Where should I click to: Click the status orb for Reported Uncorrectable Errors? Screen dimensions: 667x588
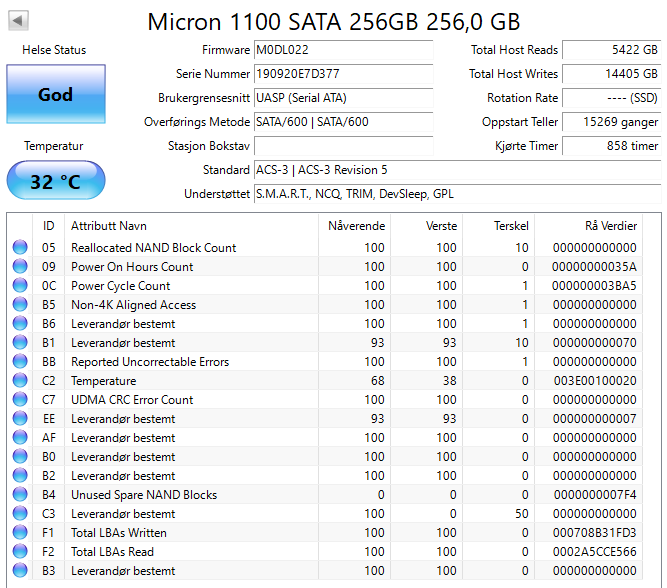coord(20,361)
